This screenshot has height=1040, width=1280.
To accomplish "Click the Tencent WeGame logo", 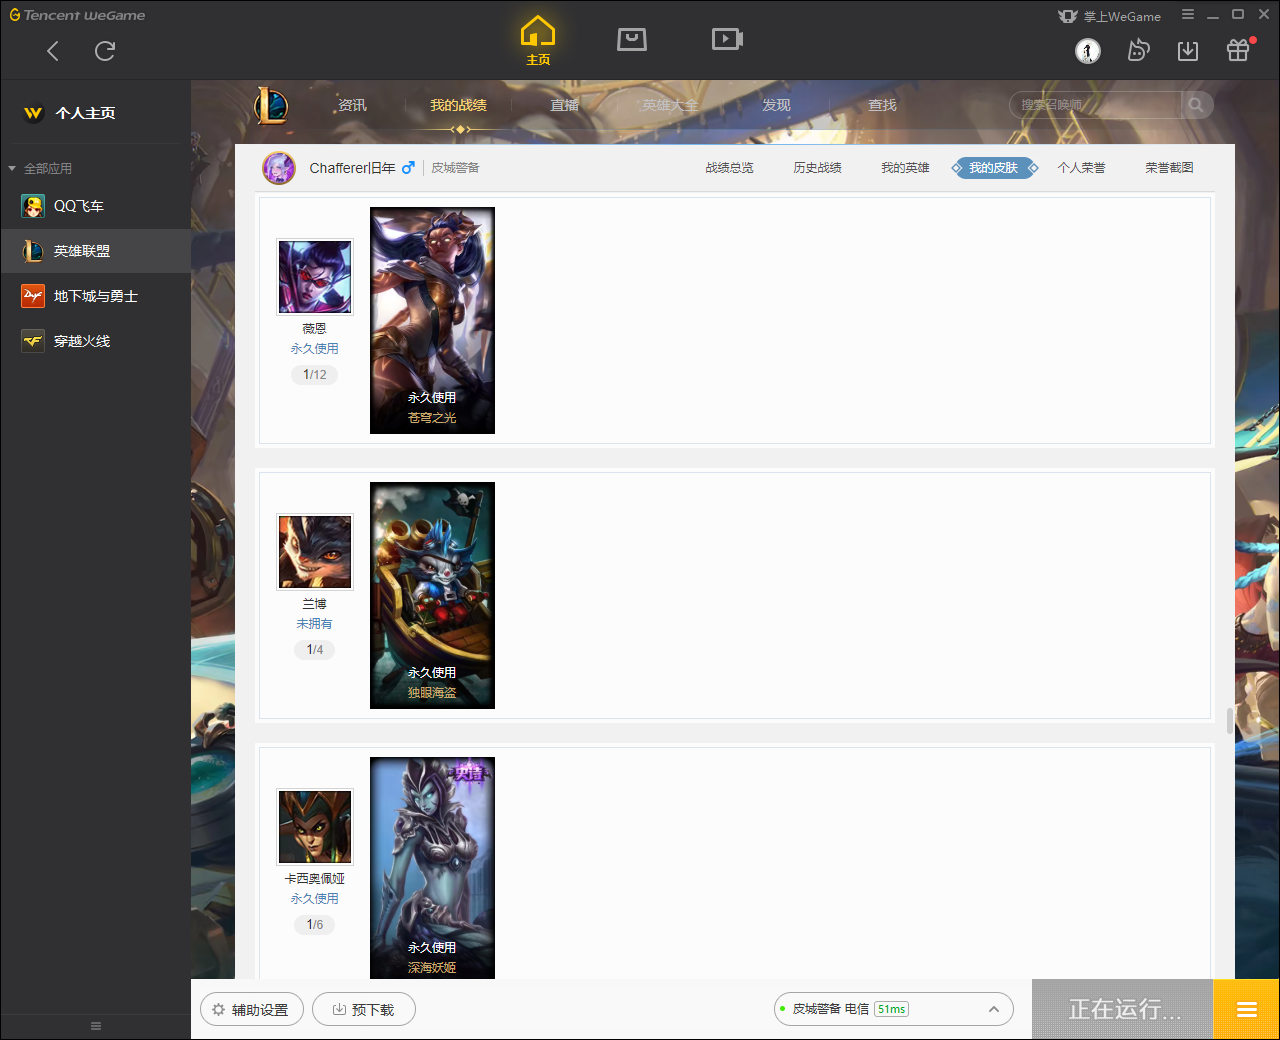I will 77,15.
